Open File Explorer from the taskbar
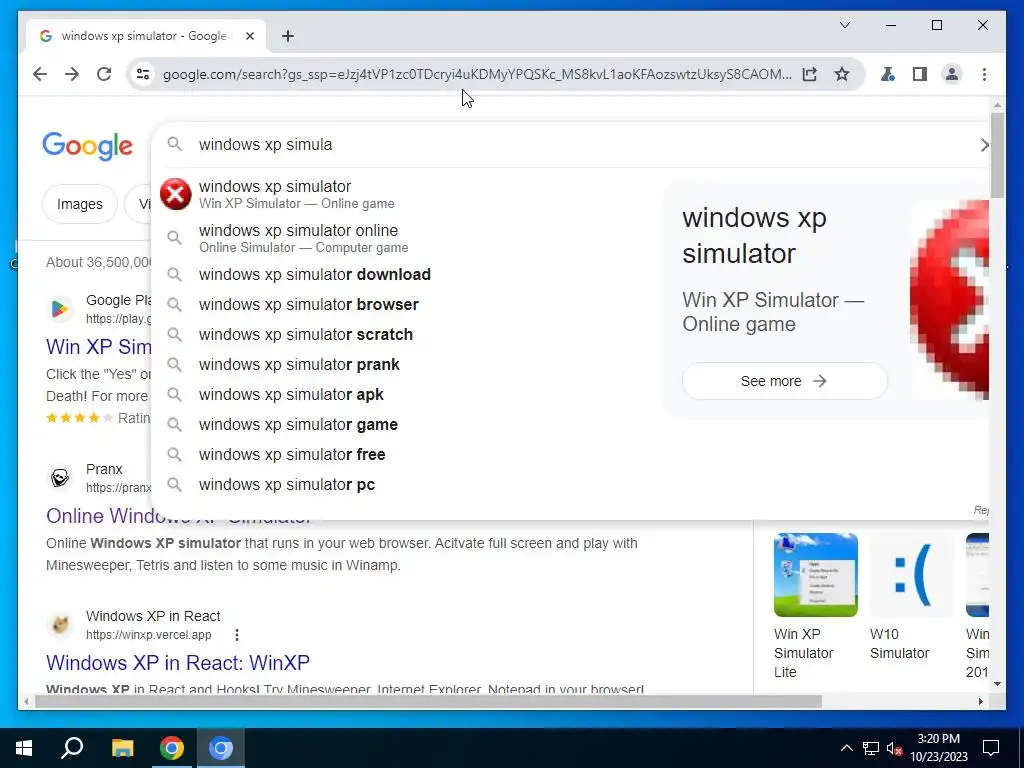Viewport: 1024px width, 768px height. 122,748
